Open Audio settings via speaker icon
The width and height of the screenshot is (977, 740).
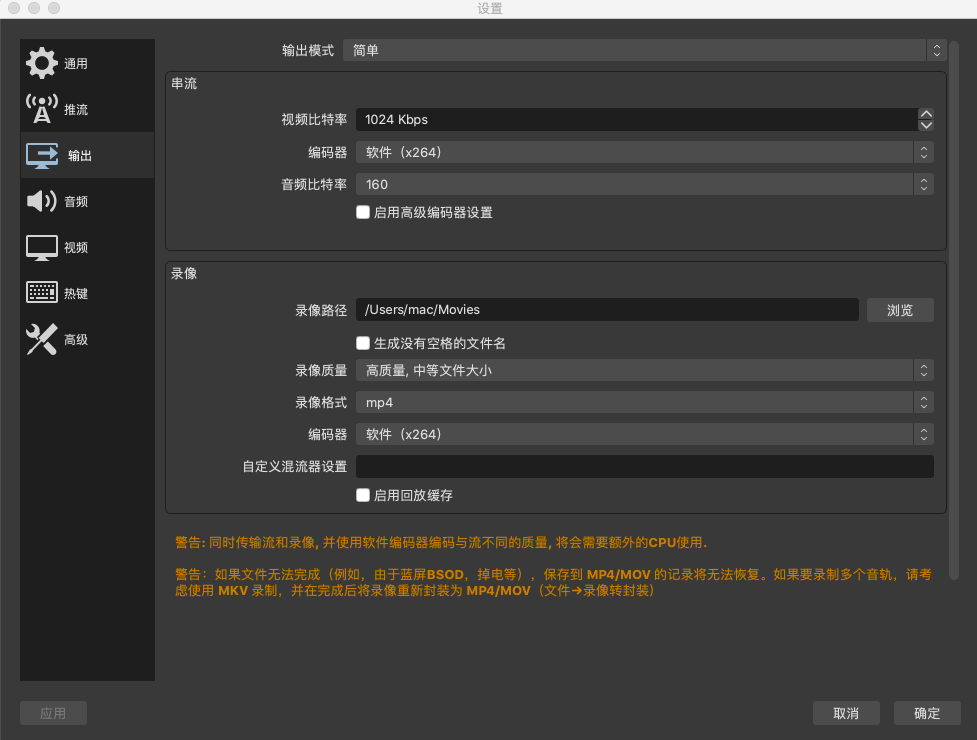click(42, 201)
